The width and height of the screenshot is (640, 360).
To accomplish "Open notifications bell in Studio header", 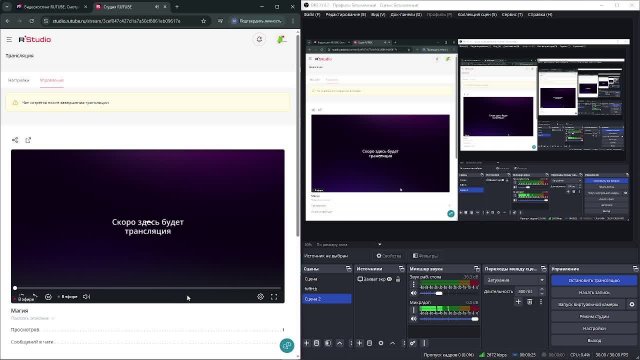I will 259,39.
